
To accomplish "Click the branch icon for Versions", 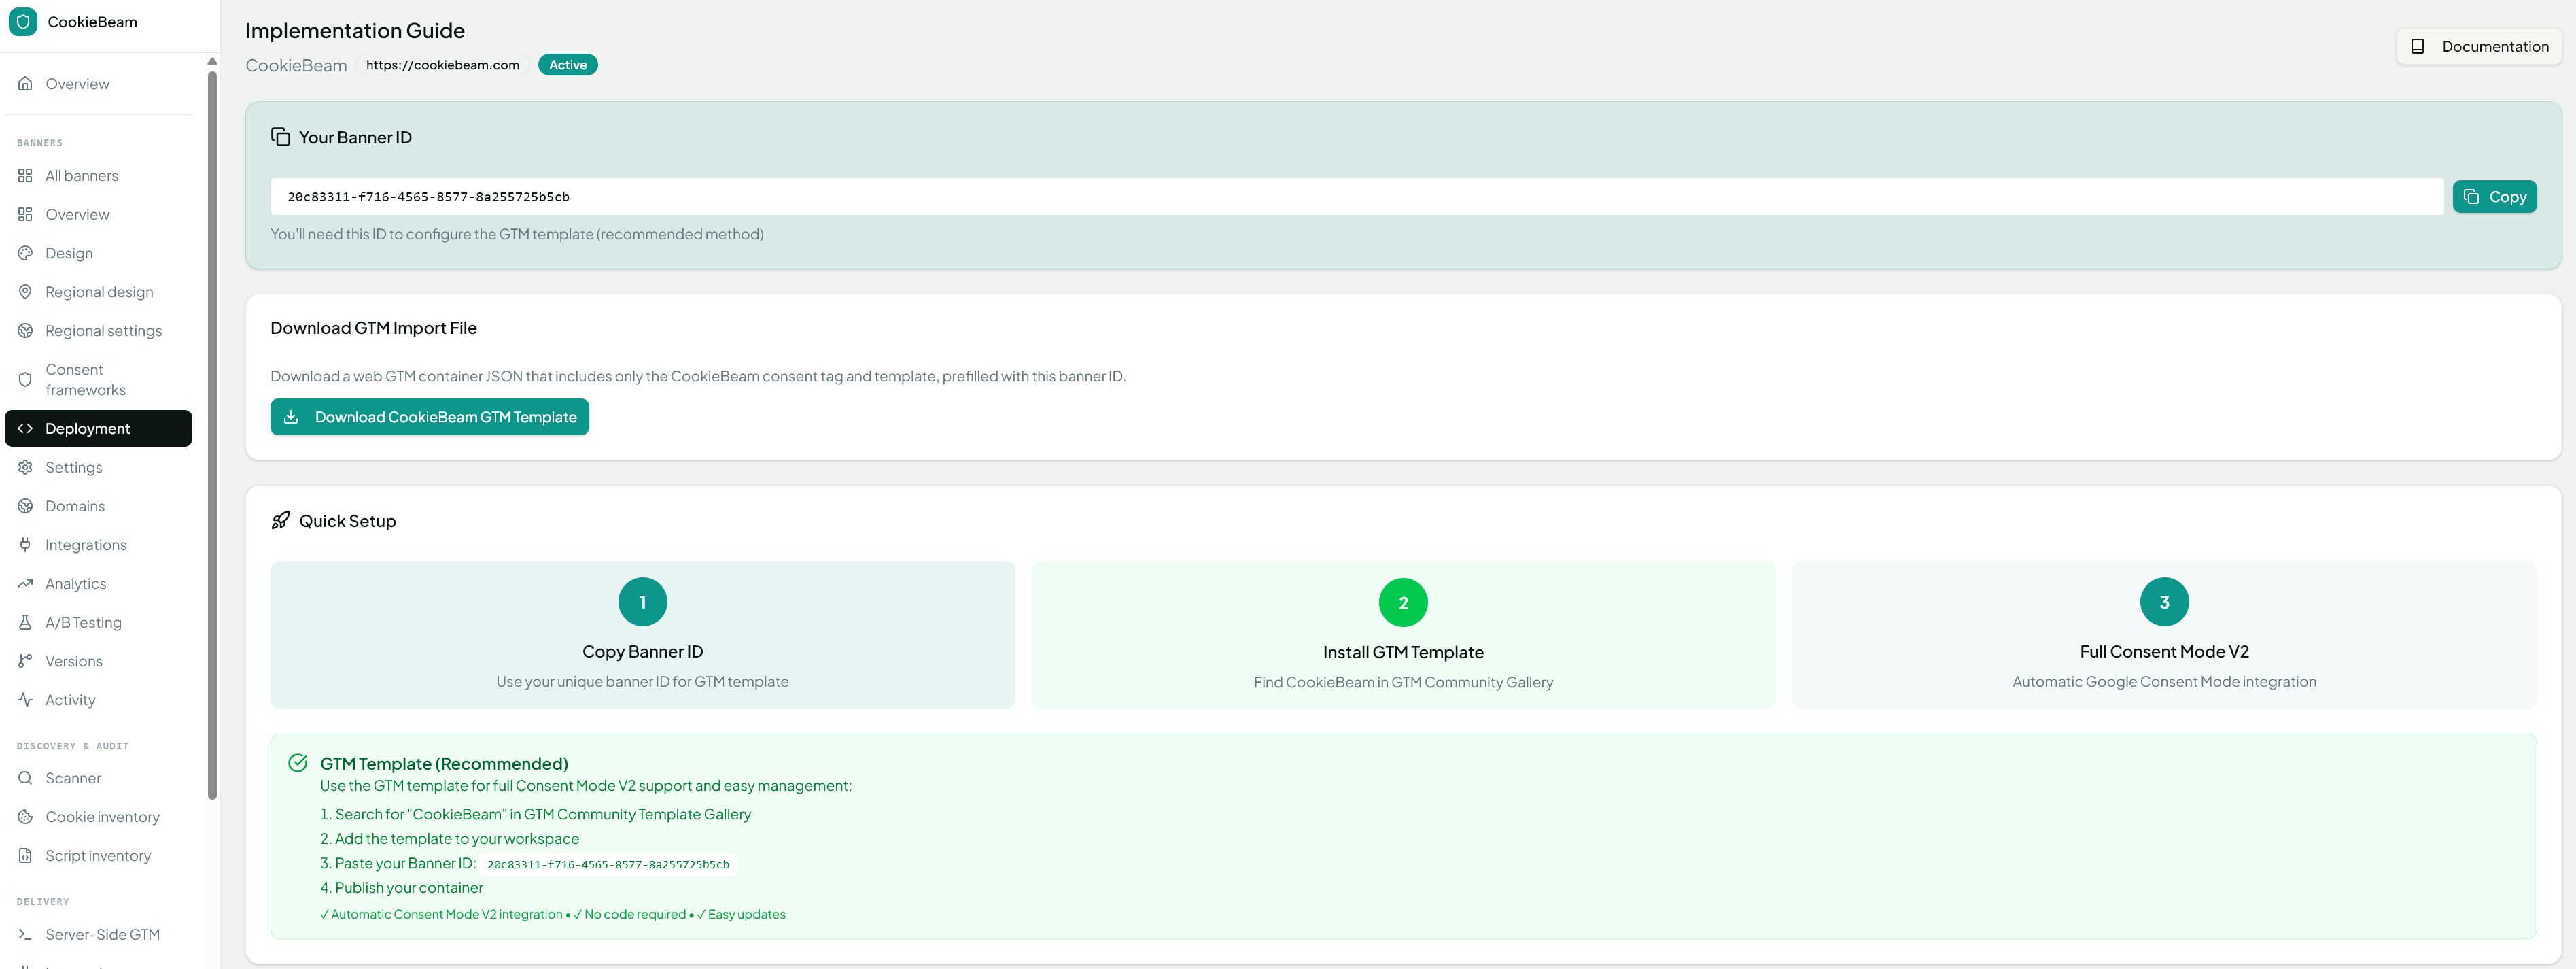I will click(25, 661).
